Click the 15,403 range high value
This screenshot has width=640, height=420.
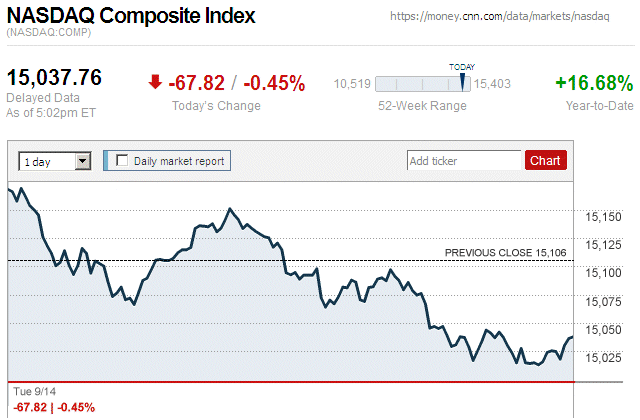[x=493, y=84]
